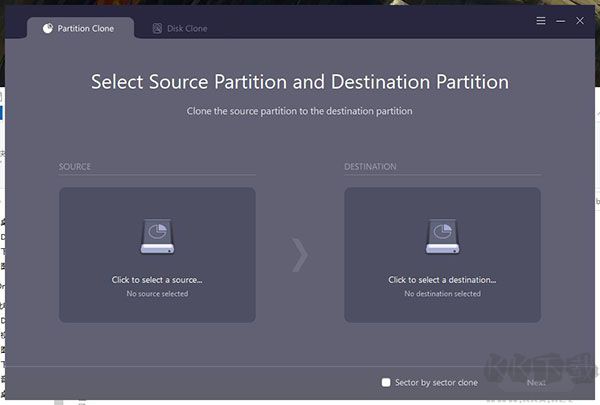Enable the Sector by sector clone checkbox
Viewport: 600px width, 405px height.
[x=386, y=382]
